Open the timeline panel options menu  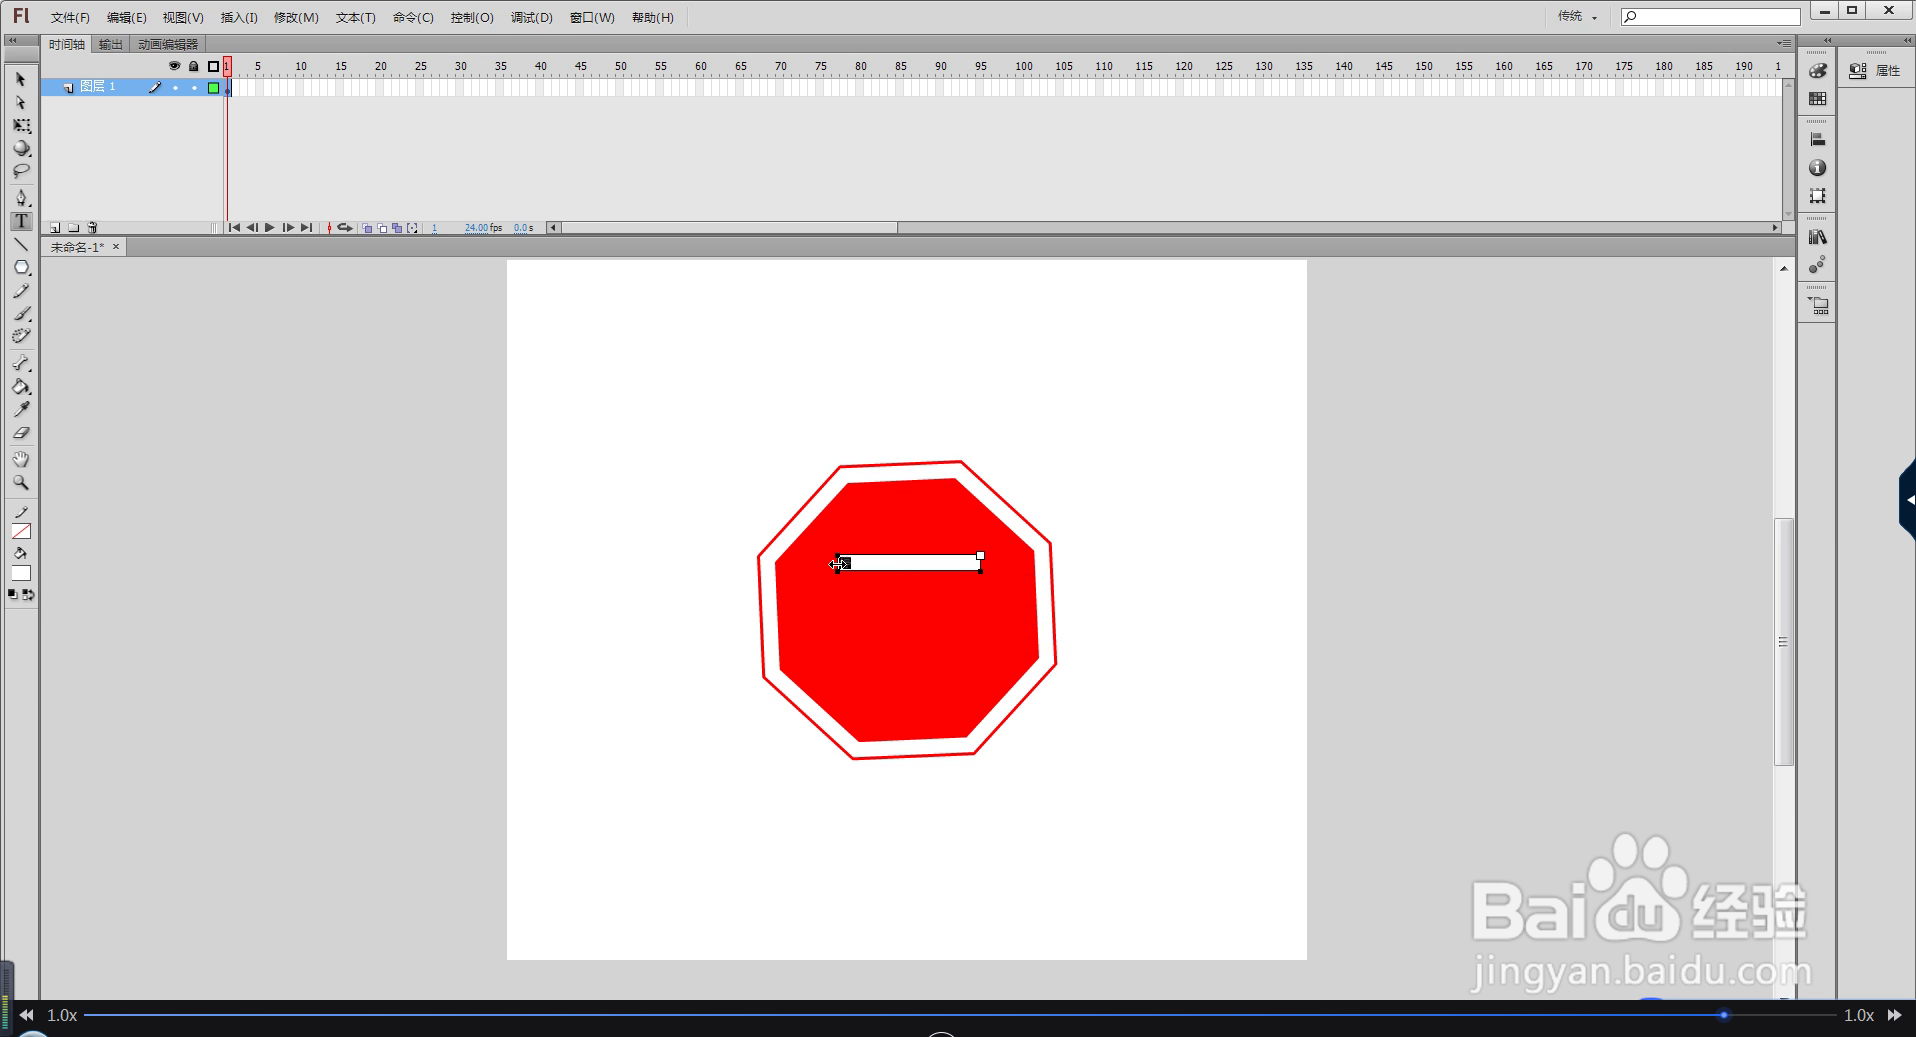(1786, 43)
